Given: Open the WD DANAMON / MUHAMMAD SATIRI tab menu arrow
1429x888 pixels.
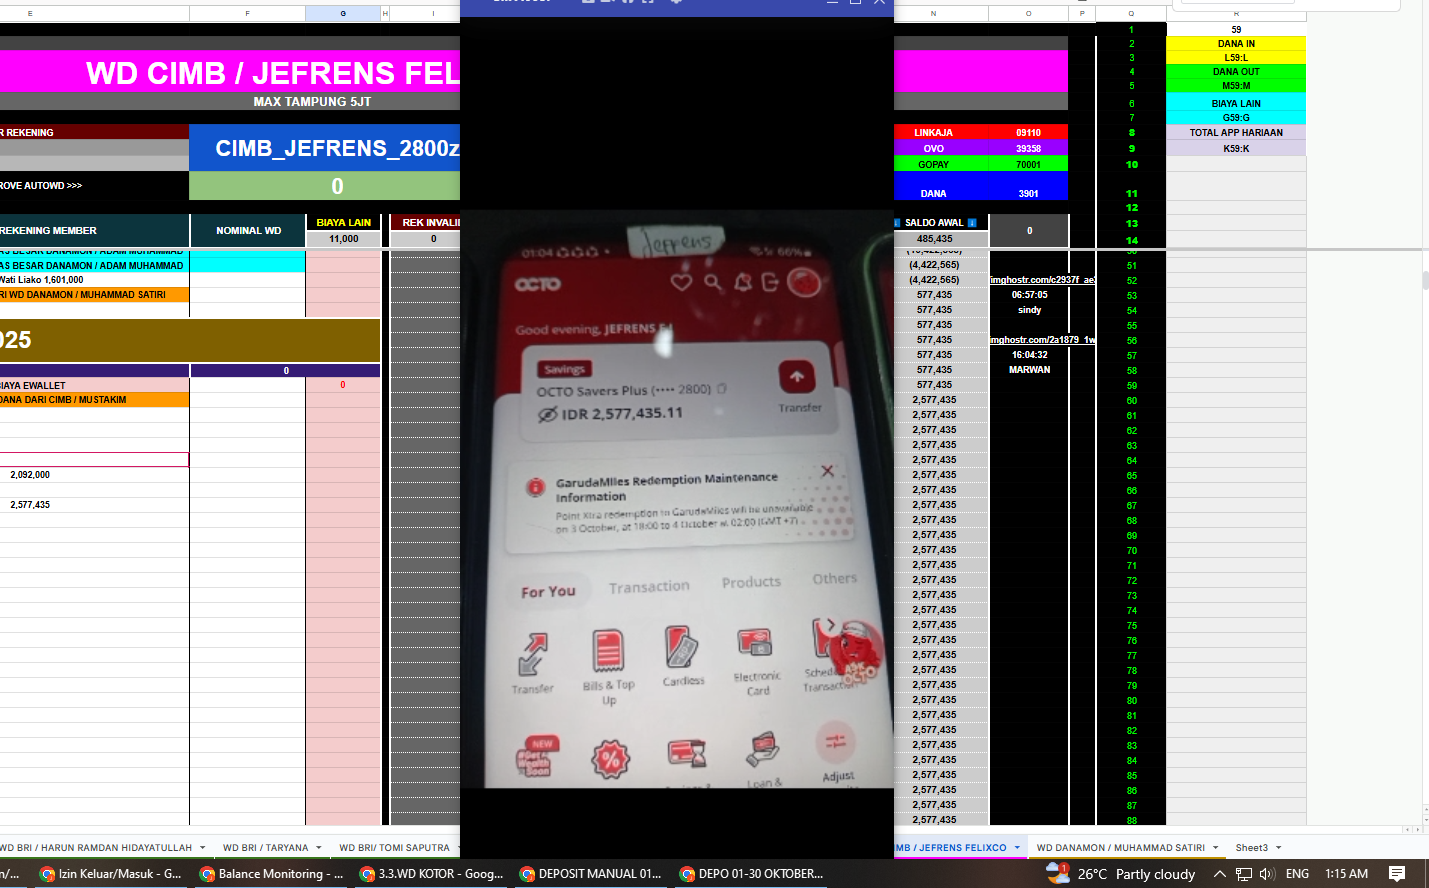Looking at the screenshot, I should [1216, 847].
